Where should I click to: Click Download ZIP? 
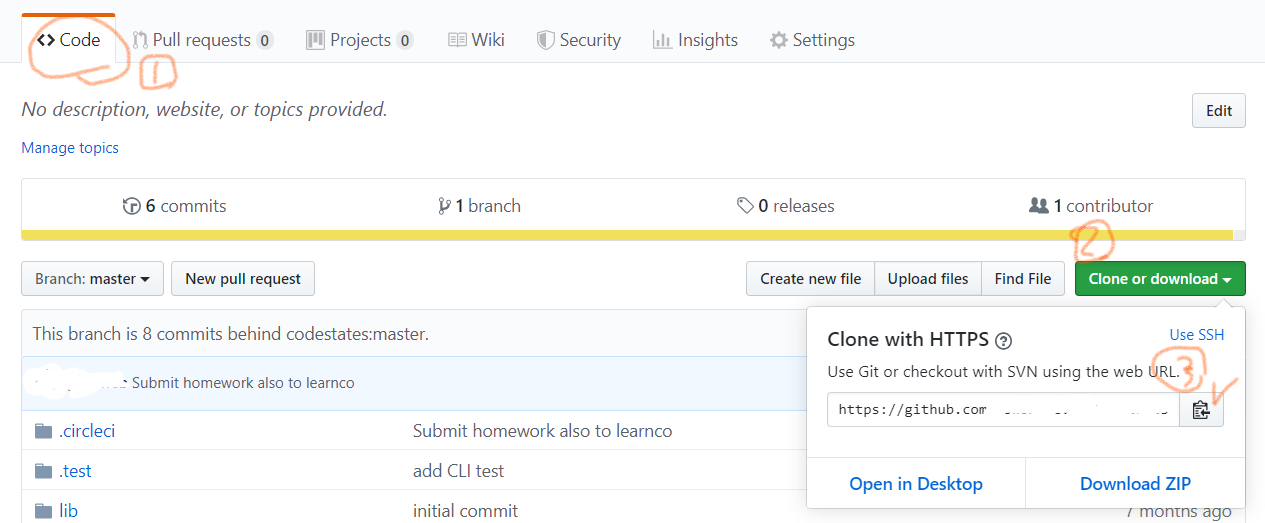tap(1136, 484)
